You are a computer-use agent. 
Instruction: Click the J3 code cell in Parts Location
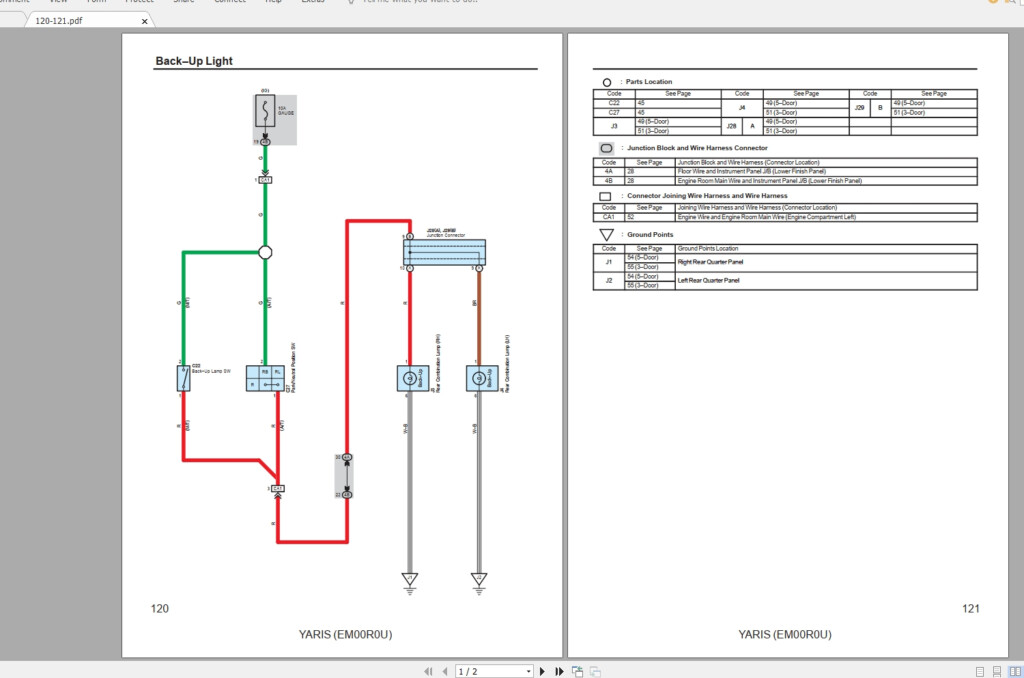pyautogui.click(x=614, y=126)
